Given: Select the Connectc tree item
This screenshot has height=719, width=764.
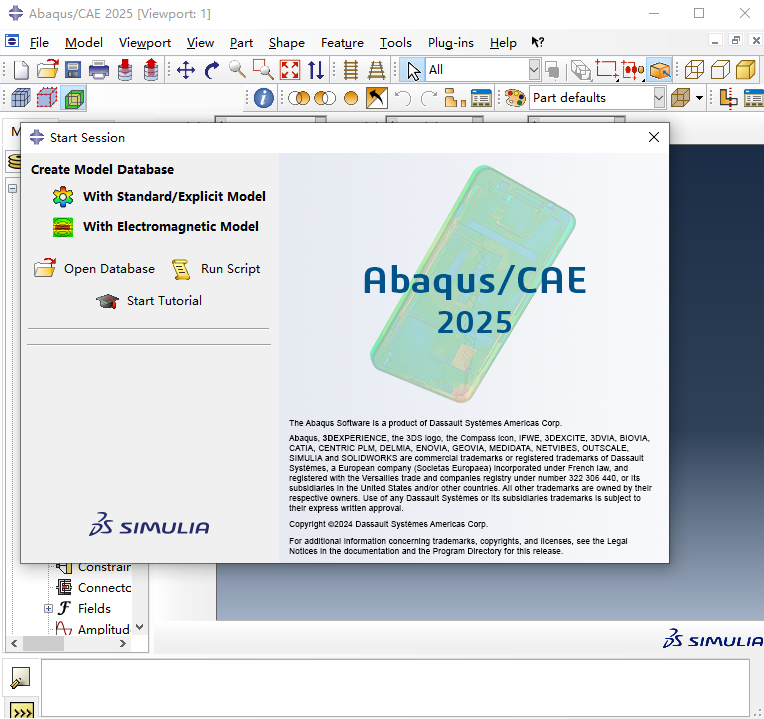Looking at the screenshot, I should tap(94, 587).
